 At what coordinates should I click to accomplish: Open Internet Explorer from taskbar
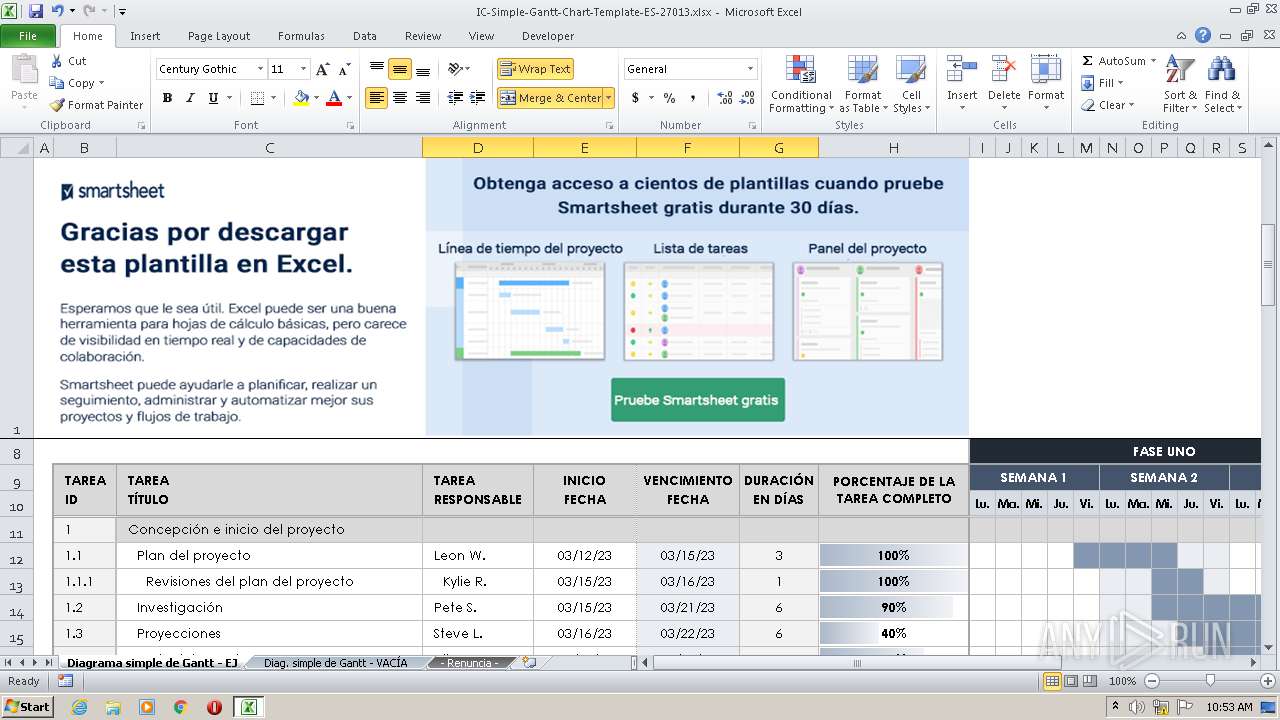click(x=79, y=707)
